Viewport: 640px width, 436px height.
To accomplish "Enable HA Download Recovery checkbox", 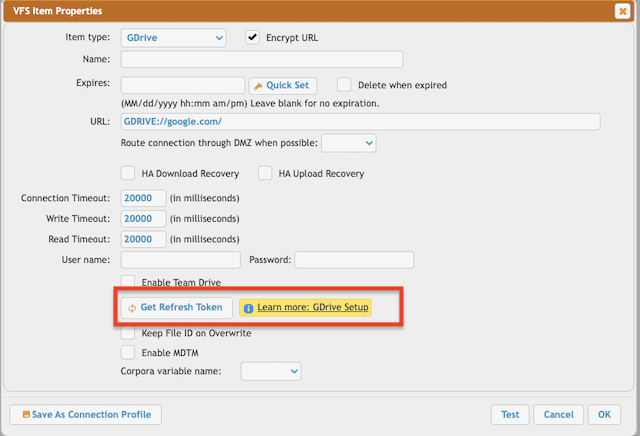I will pos(128,173).
